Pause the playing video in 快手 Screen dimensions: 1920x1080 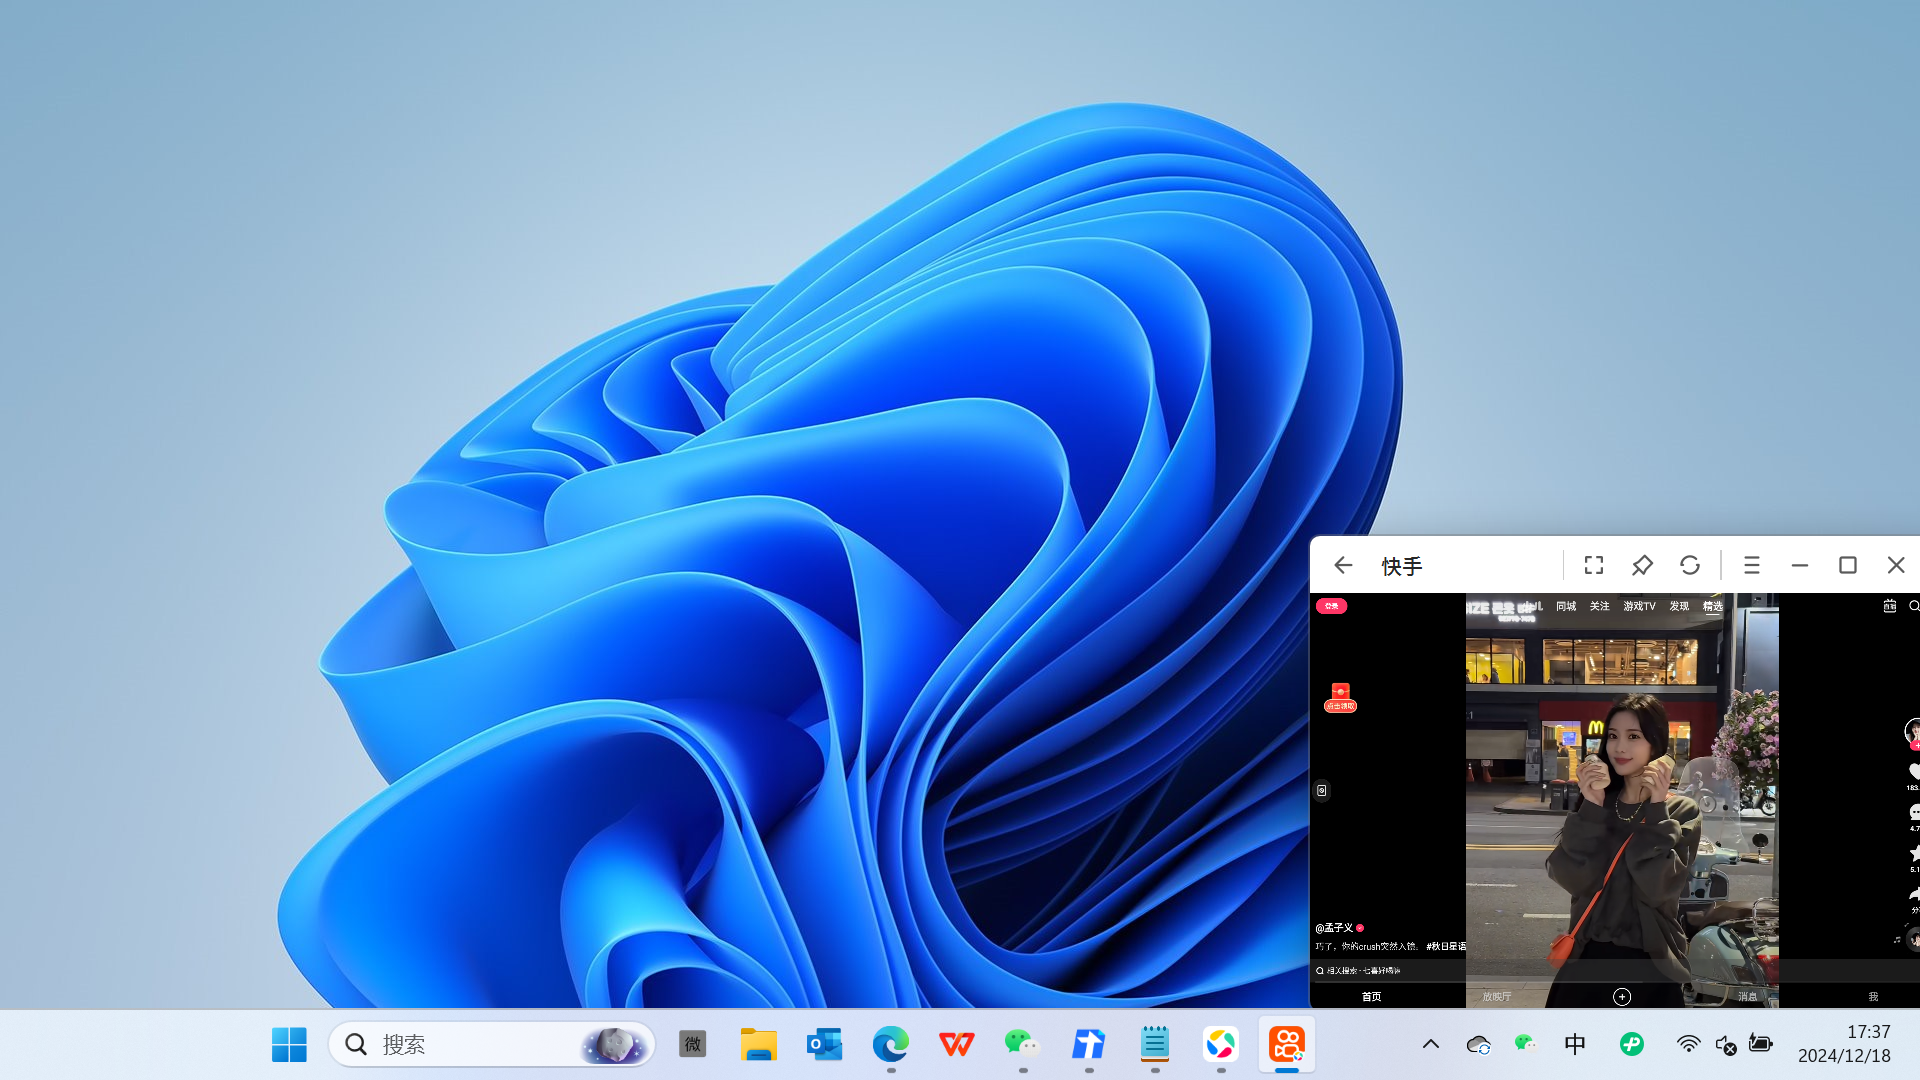1621,800
